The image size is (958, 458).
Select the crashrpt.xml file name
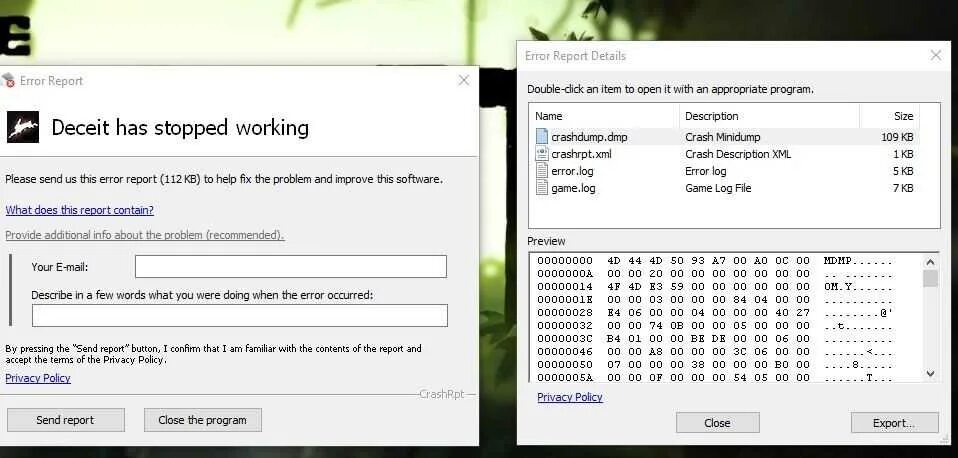pyautogui.click(x=581, y=154)
